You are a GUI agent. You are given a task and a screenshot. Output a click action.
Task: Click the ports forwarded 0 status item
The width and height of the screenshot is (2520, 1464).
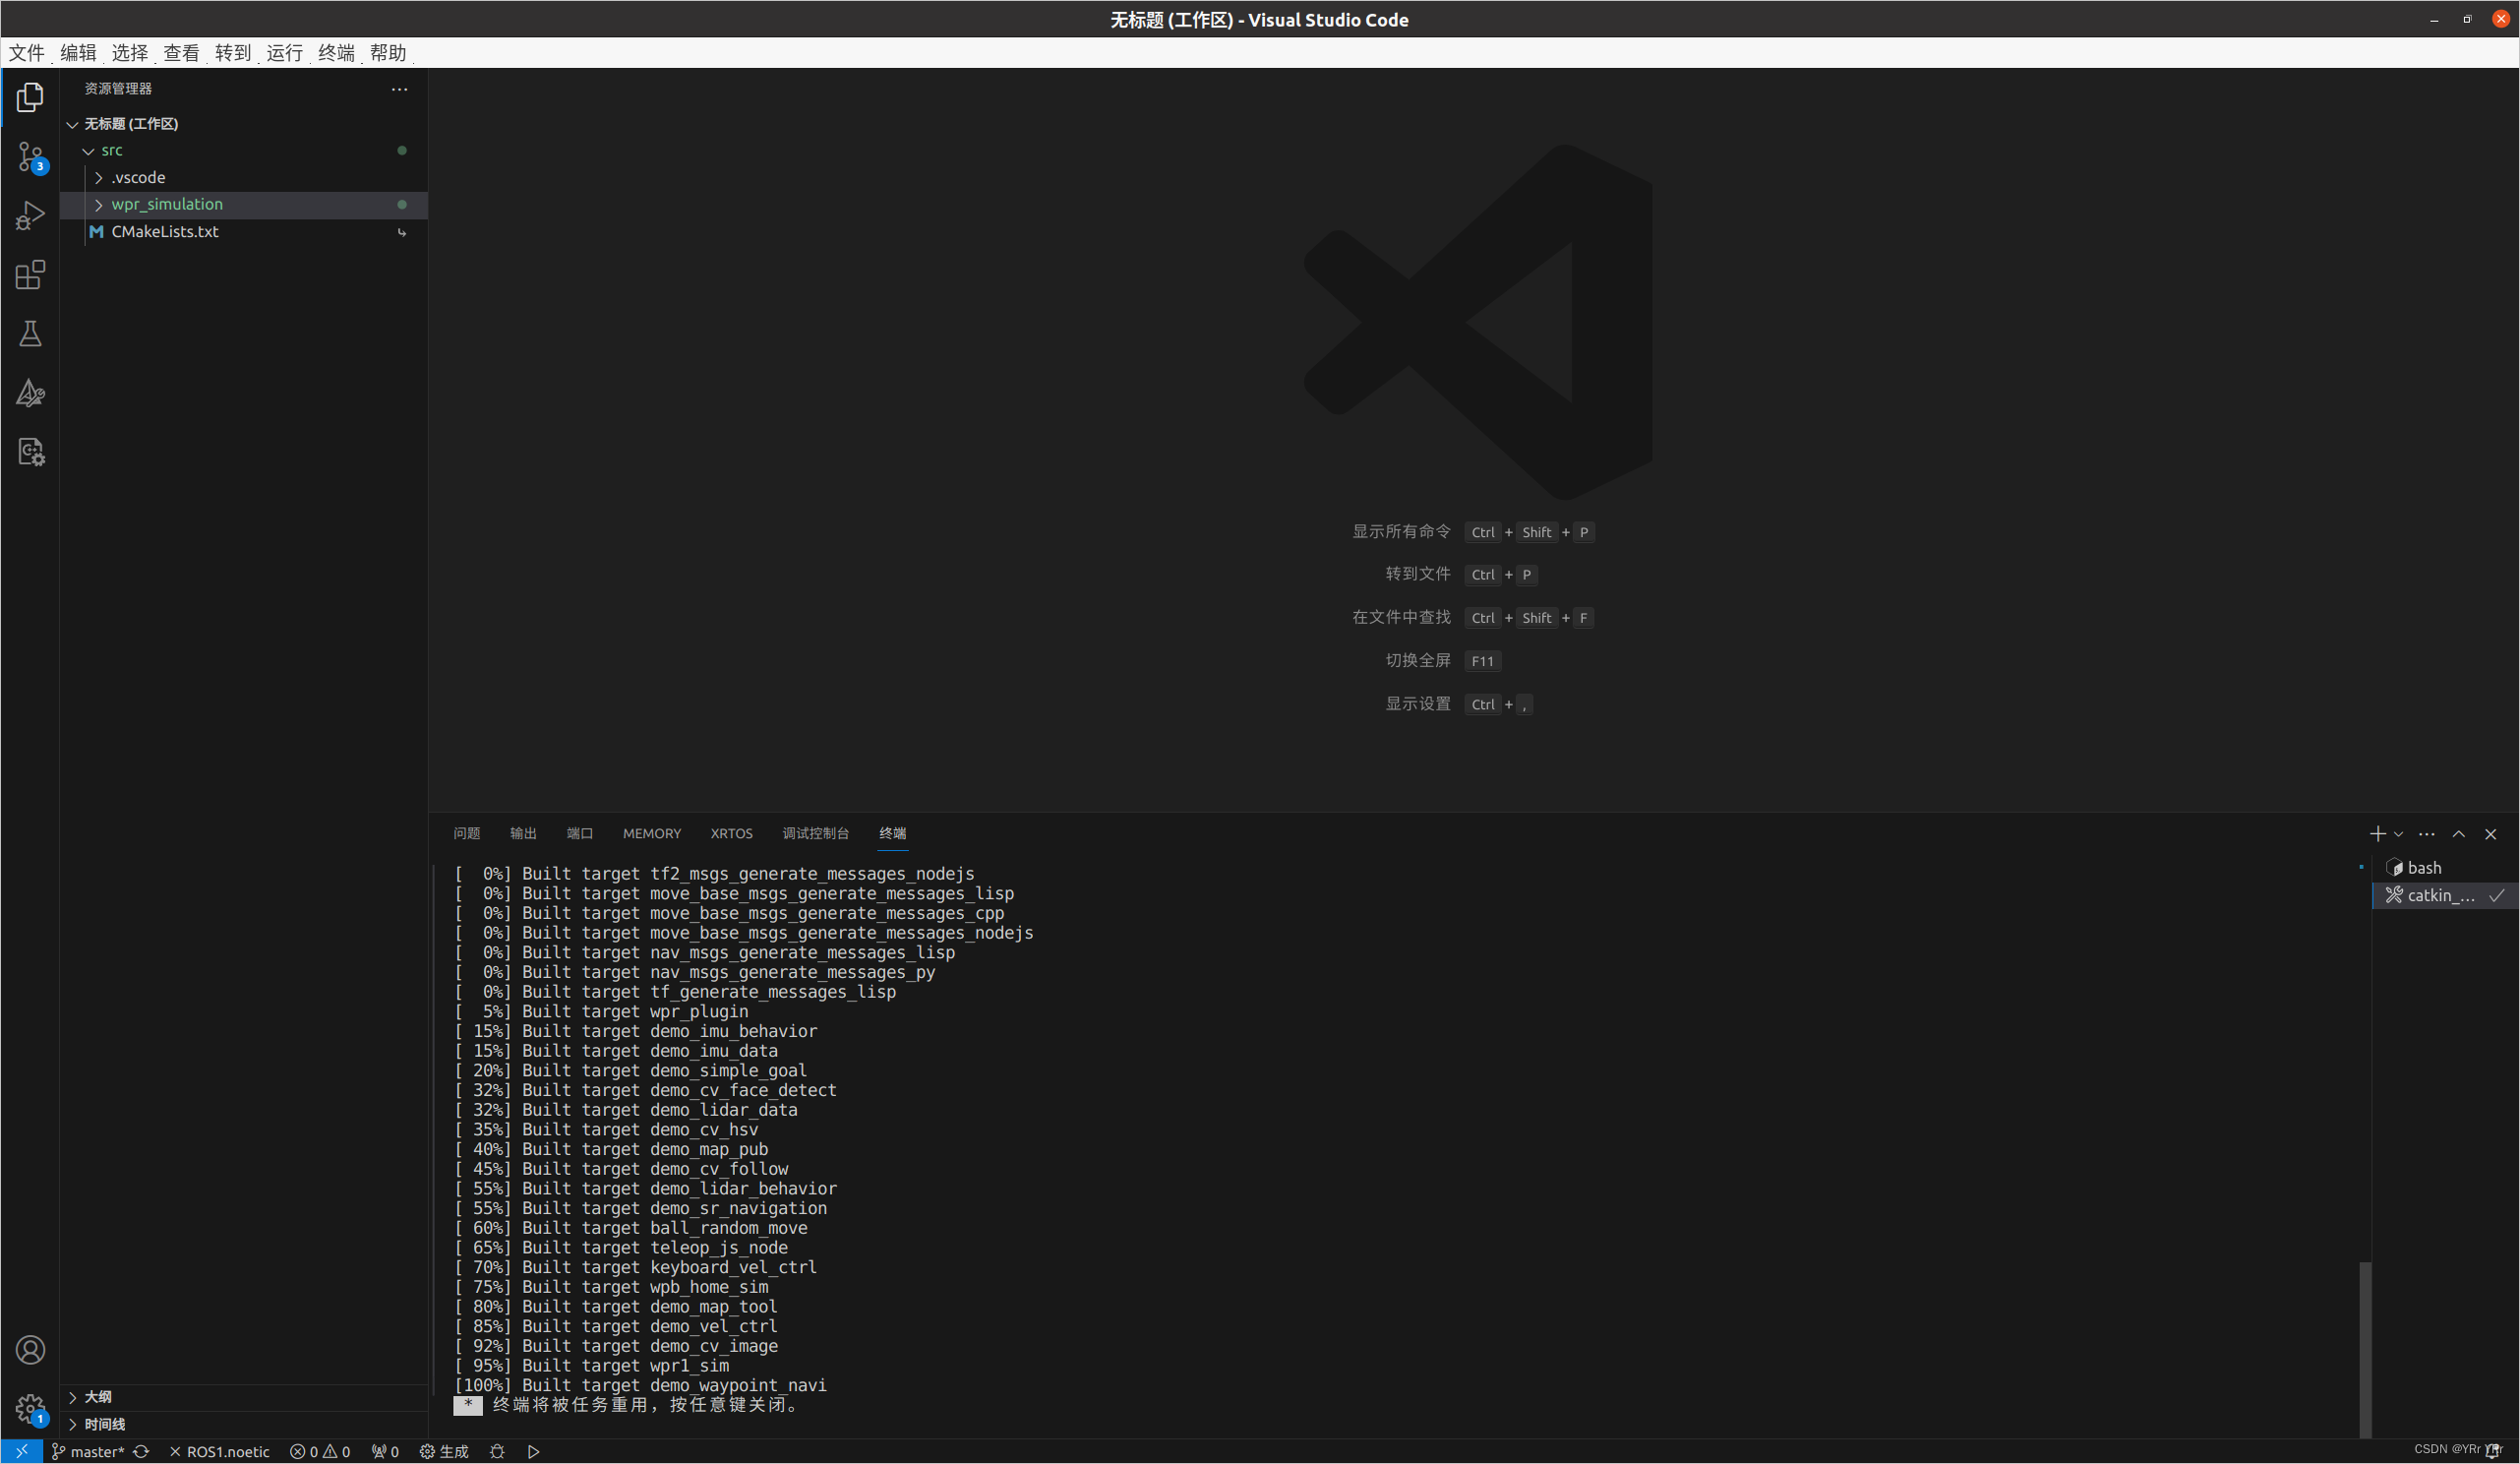click(x=385, y=1451)
